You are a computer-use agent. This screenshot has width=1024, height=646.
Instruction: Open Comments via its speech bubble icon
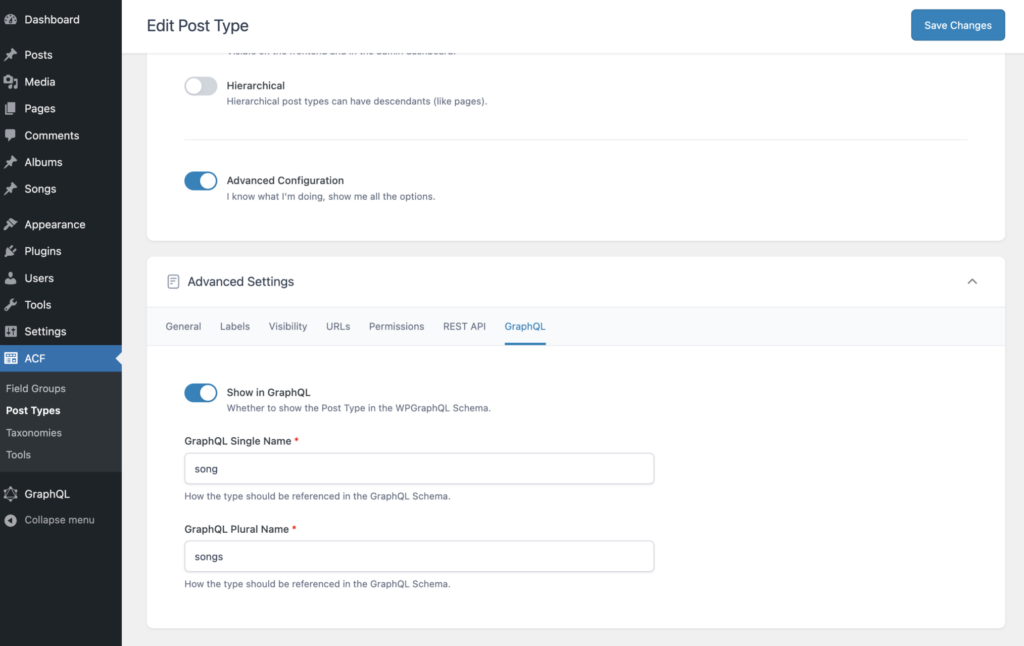(x=11, y=135)
